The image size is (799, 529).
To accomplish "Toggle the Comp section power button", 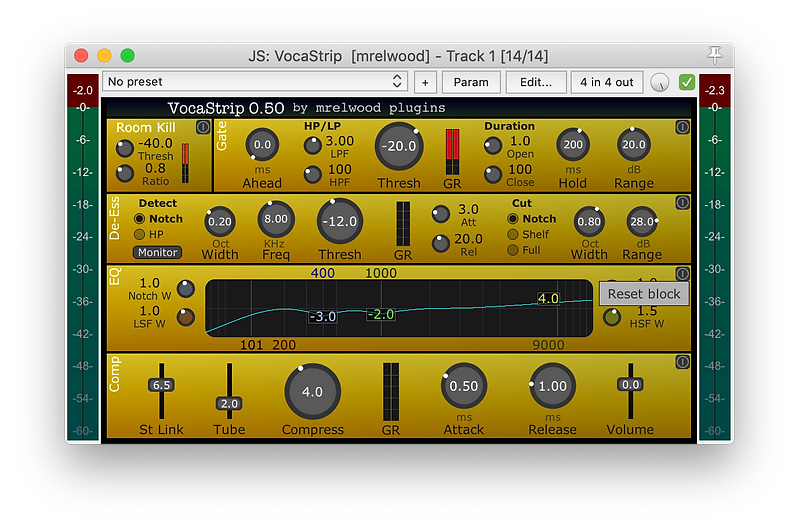I will pyautogui.click(x=682, y=362).
